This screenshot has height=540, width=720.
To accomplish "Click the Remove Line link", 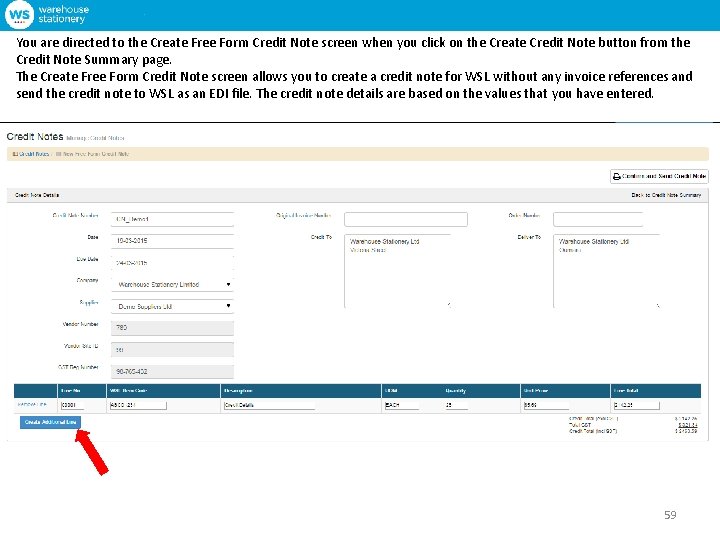I will tap(32, 405).
